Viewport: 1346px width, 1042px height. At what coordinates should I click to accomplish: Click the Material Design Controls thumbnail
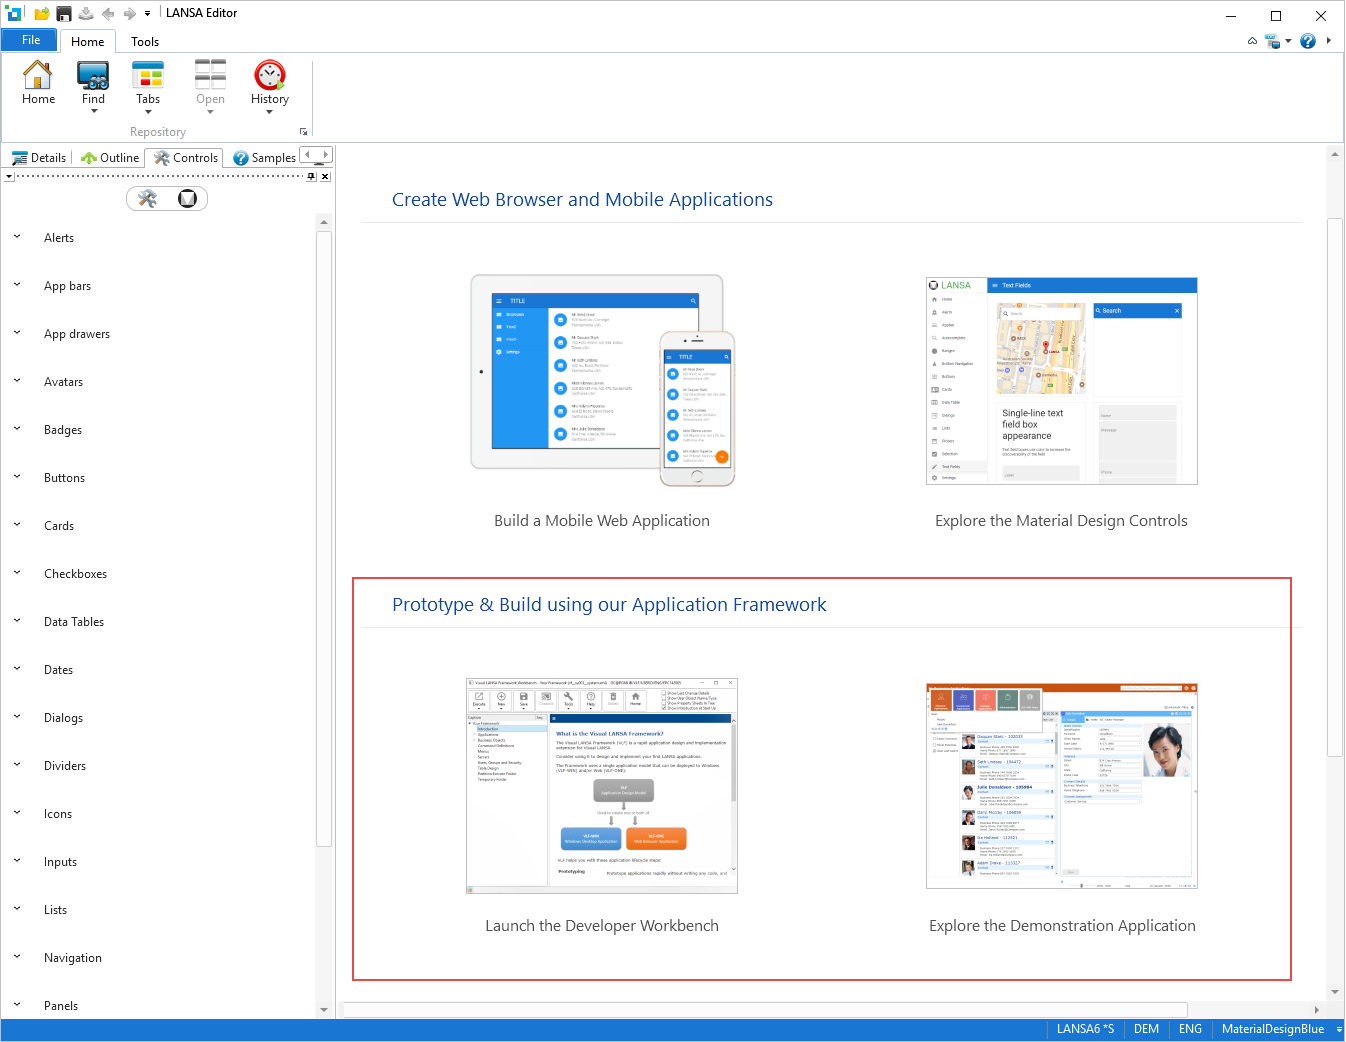[x=1062, y=381]
